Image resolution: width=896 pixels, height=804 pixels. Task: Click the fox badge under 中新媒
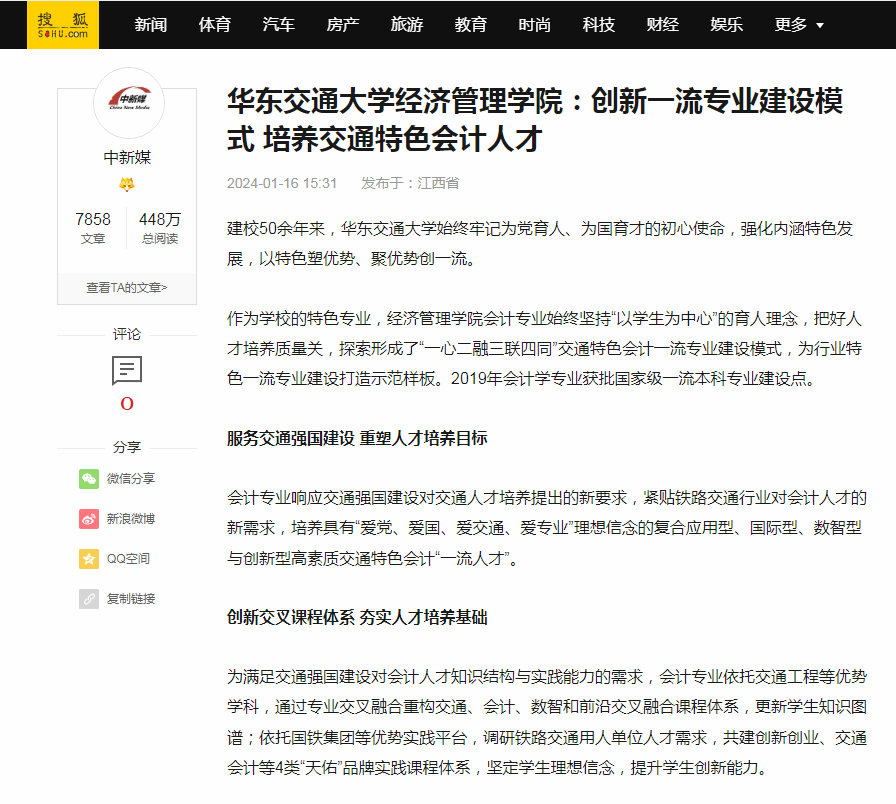click(127, 185)
